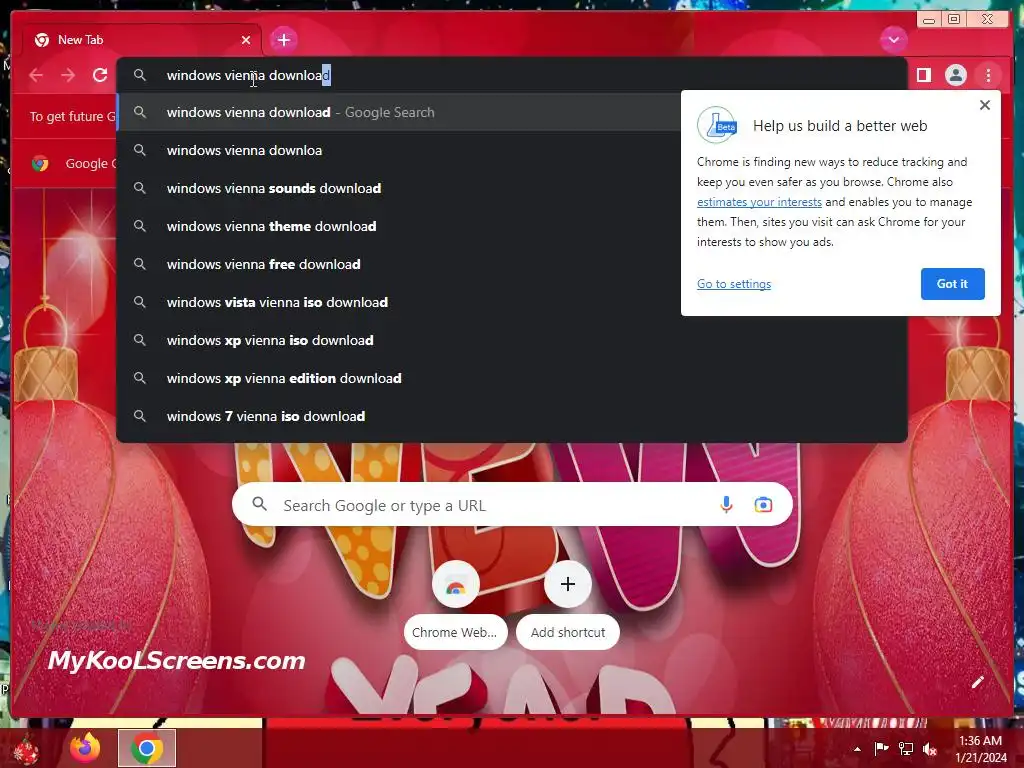The image size is (1024, 768).
Task: Click the magnifier icon in the page search box
Action: pos(259,504)
